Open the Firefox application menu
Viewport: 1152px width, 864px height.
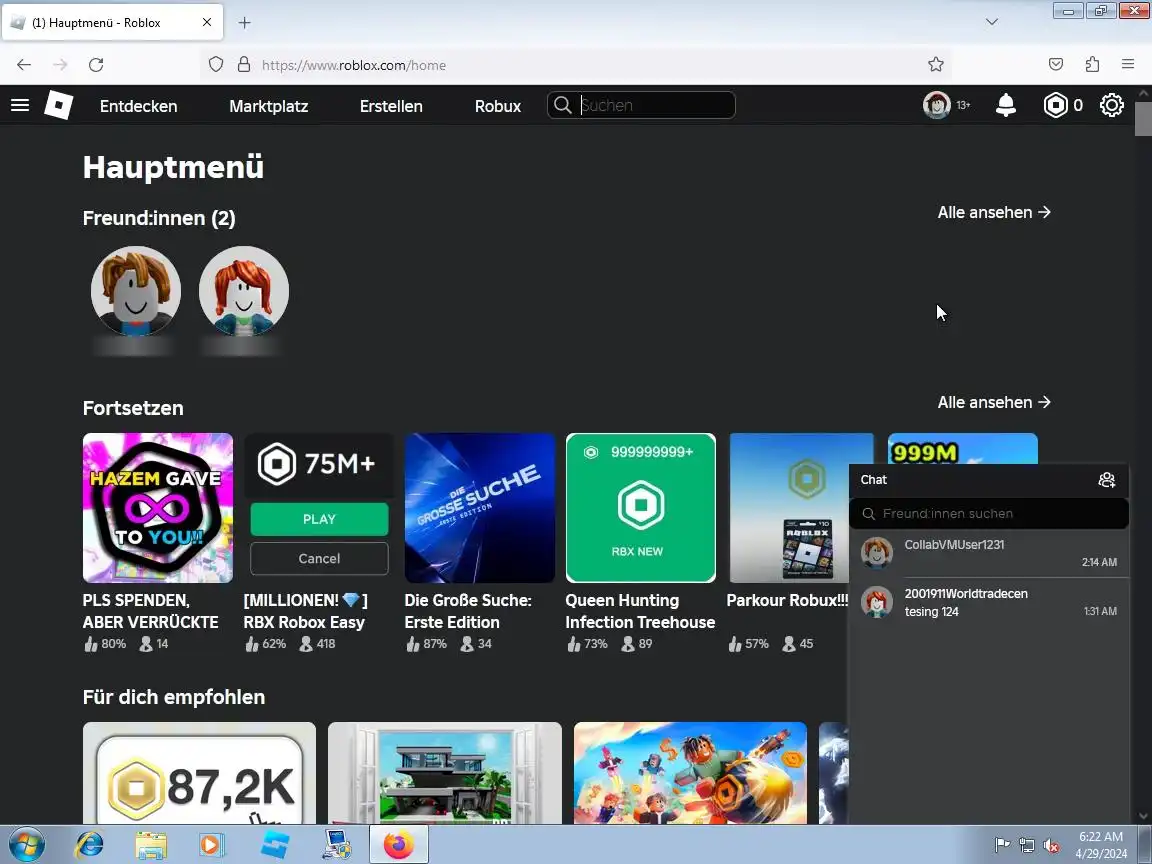point(1128,65)
